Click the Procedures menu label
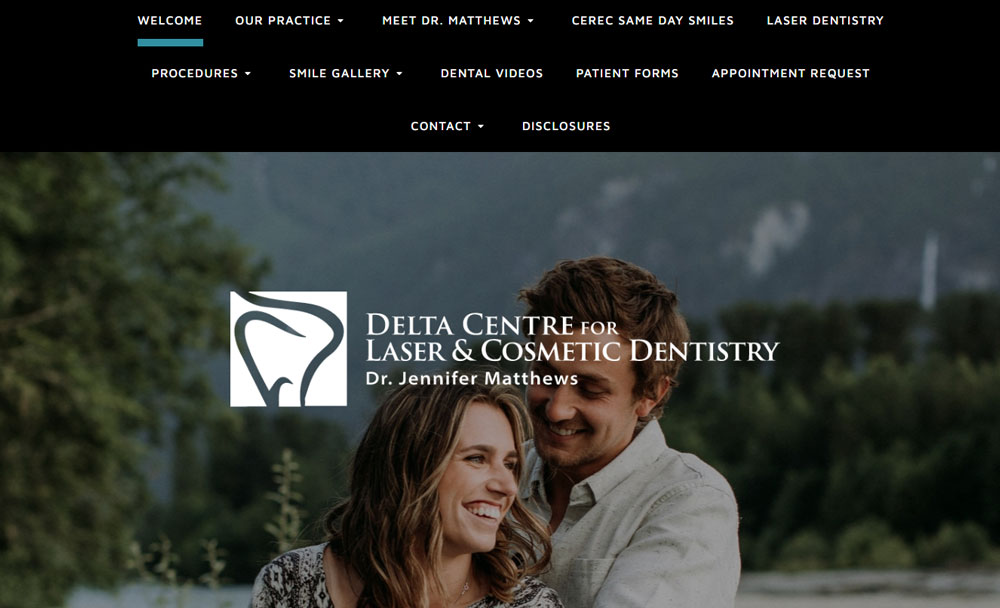Screen dimensions: 1000x608 [195, 73]
